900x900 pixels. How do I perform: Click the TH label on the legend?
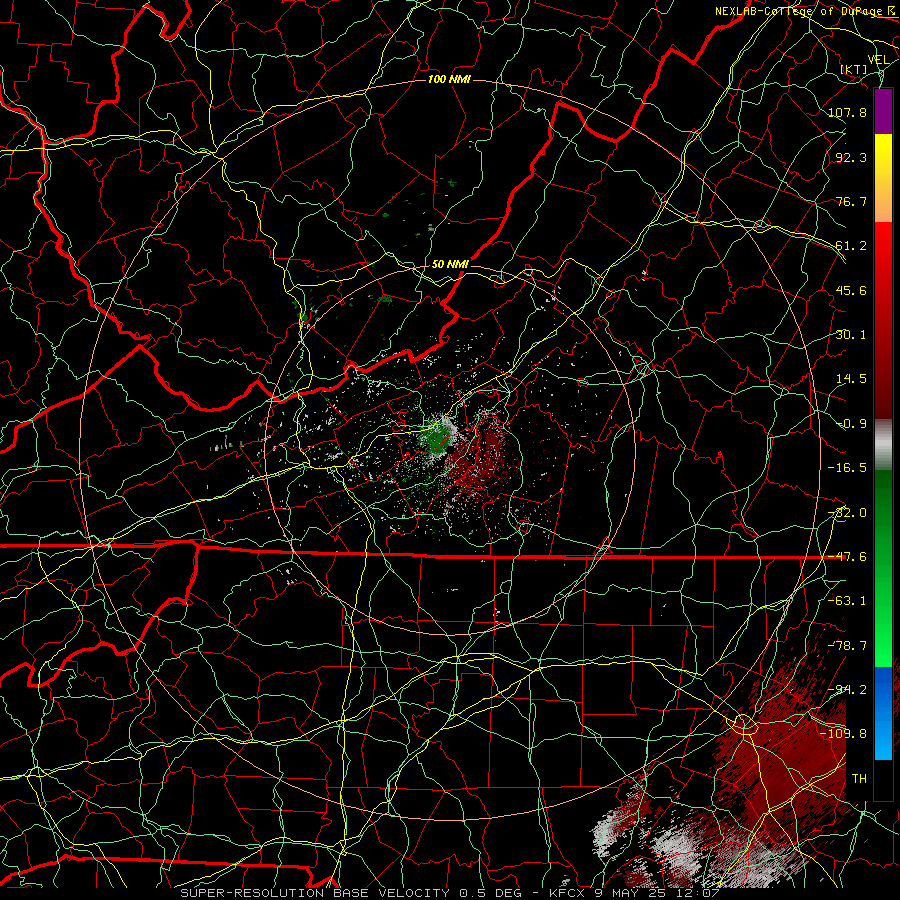click(x=859, y=779)
